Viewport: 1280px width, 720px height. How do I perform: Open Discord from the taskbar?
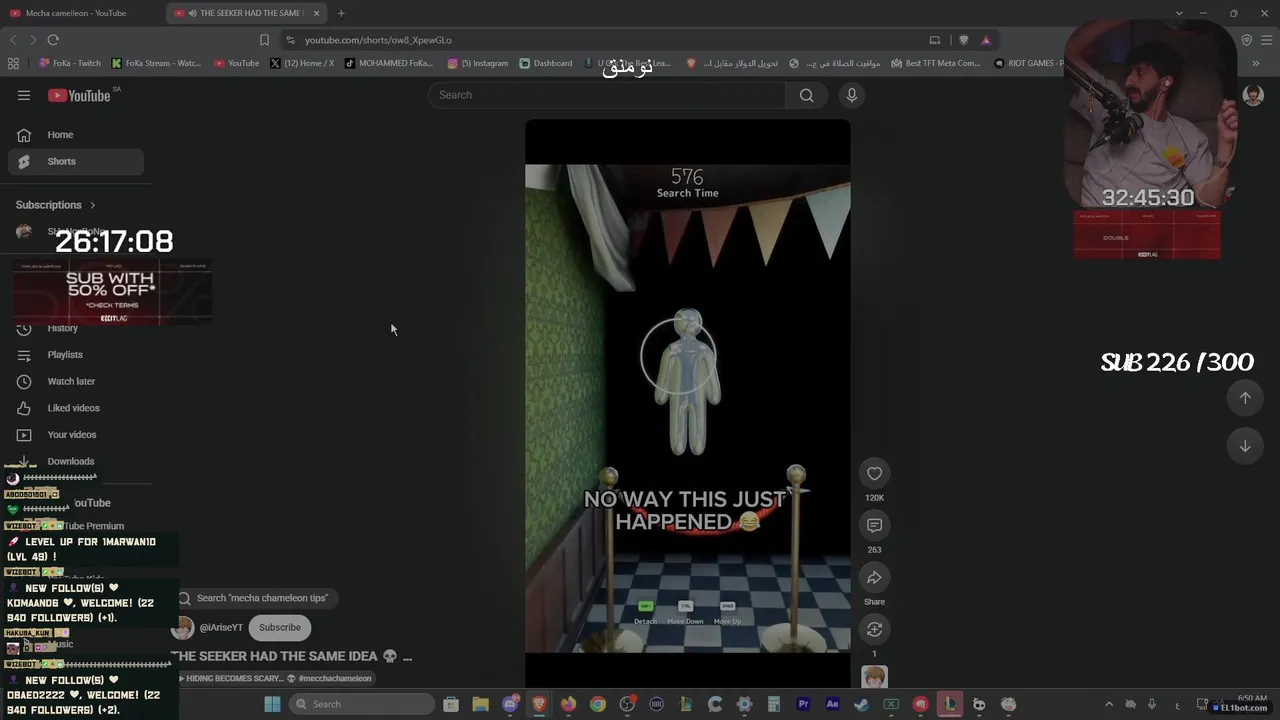510,704
